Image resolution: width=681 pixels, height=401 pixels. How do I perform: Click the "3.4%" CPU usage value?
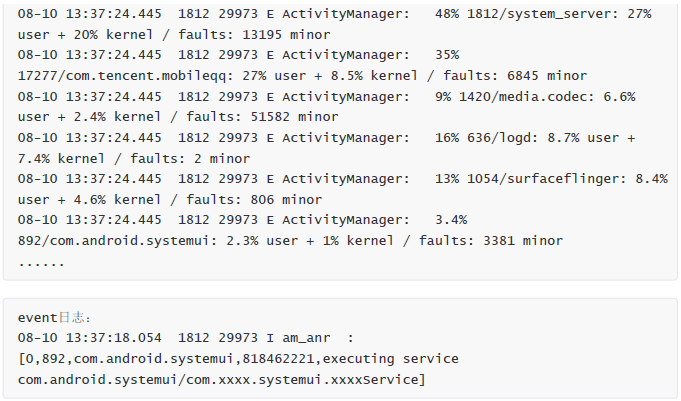(451, 220)
